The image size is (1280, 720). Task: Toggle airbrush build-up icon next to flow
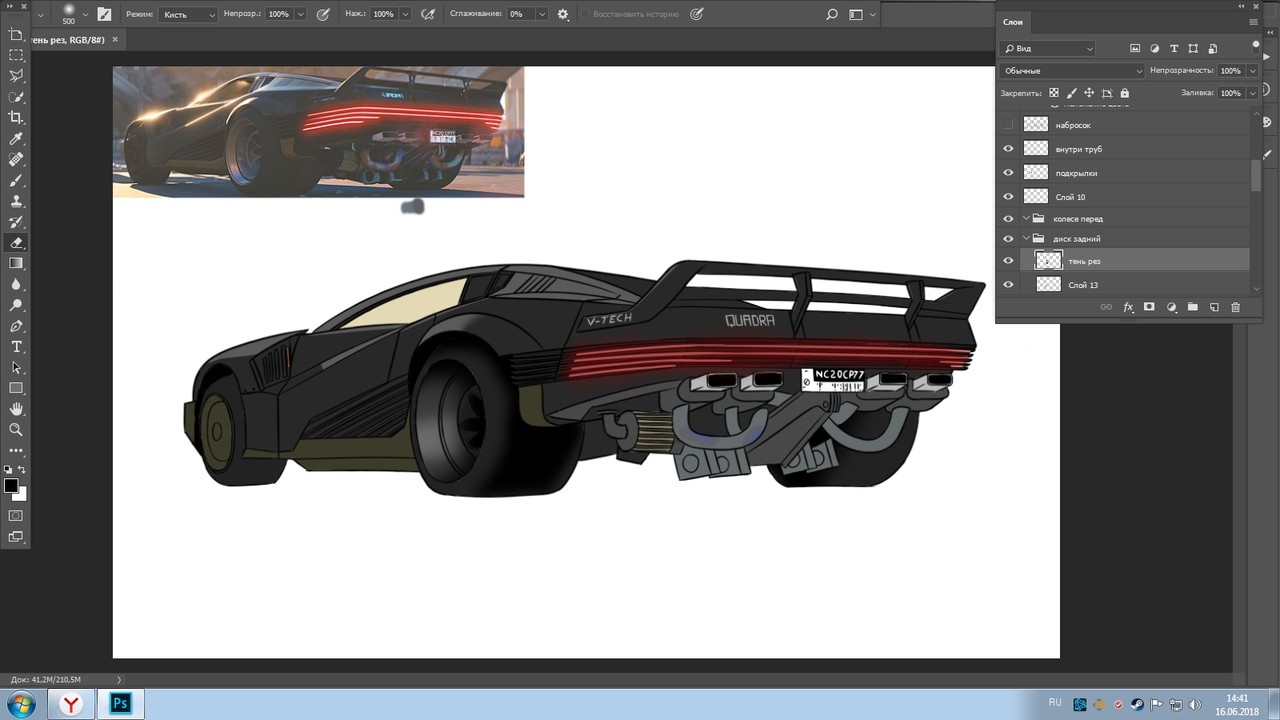click(x=428, y=14)
